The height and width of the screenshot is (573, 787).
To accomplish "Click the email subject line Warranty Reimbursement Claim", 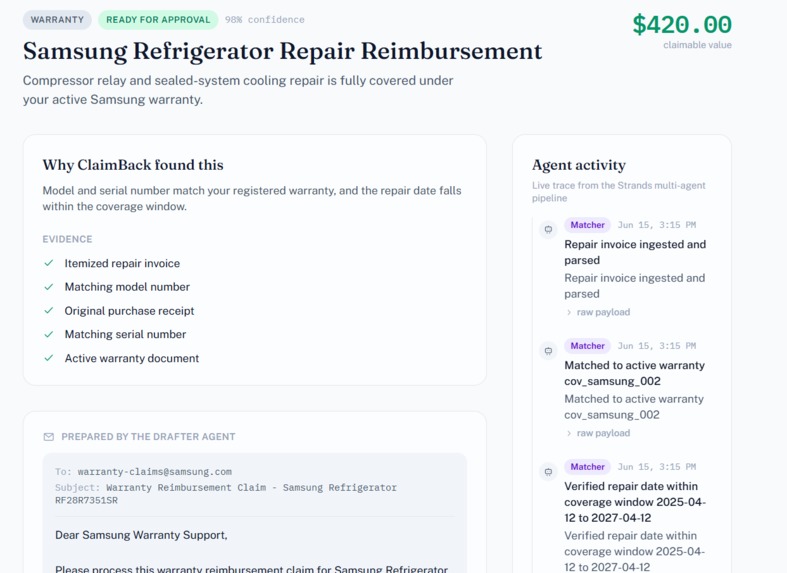I will coord(226,494).
